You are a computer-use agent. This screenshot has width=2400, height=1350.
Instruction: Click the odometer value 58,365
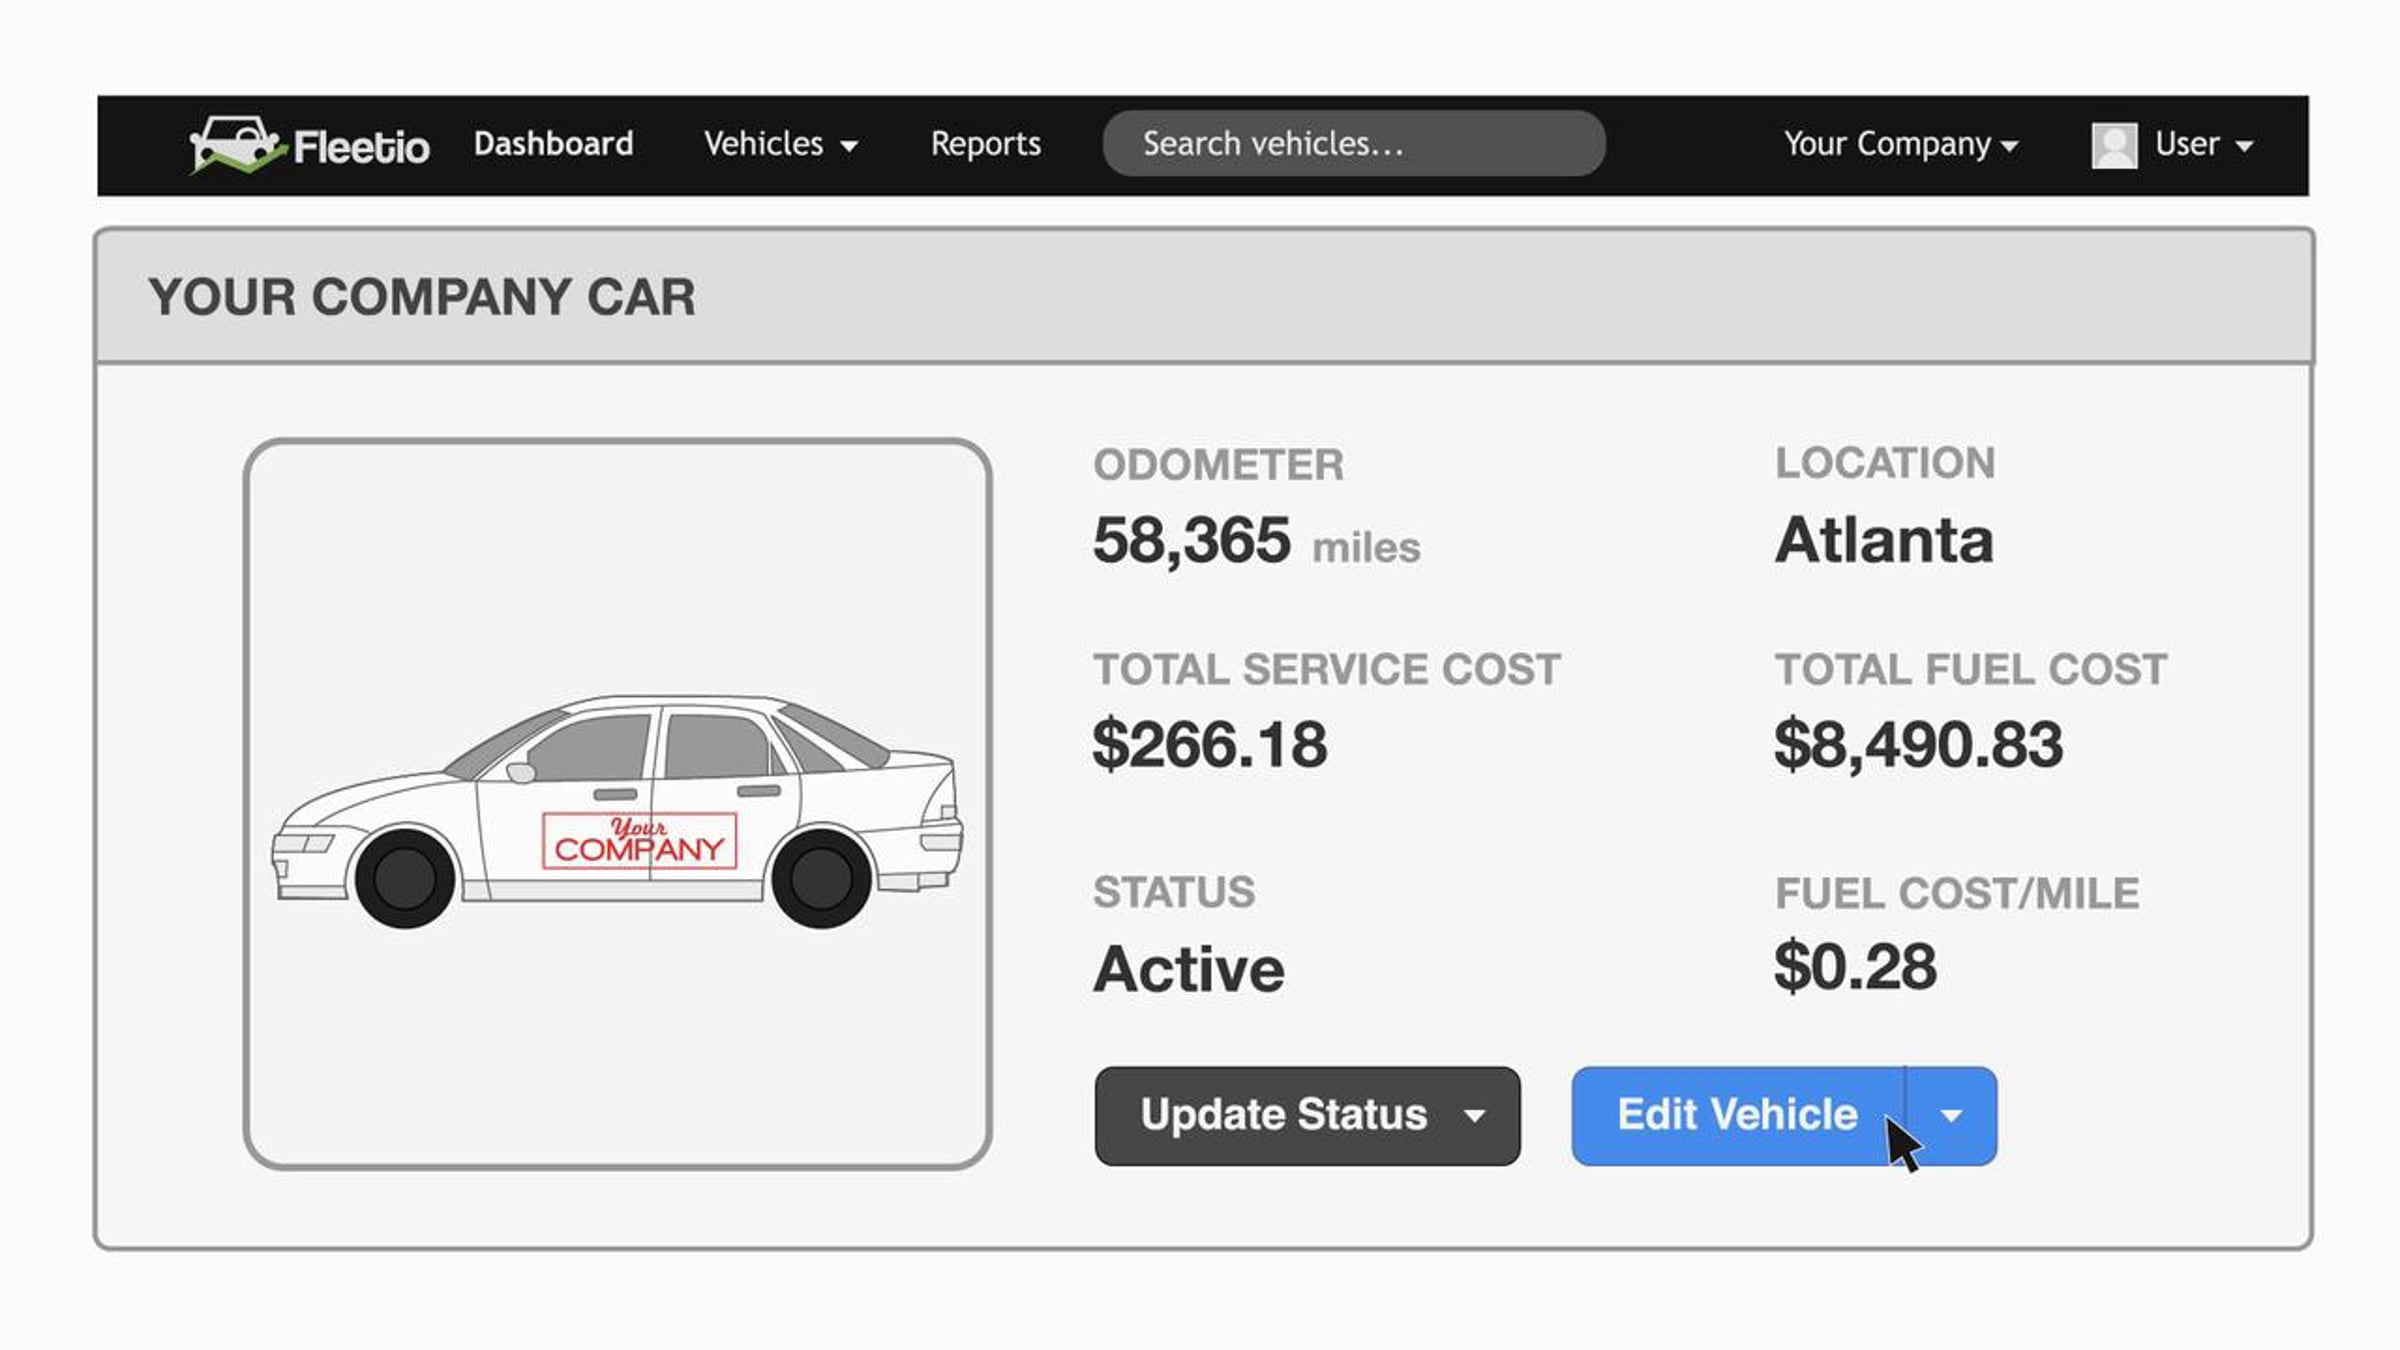coord(1191,541)
